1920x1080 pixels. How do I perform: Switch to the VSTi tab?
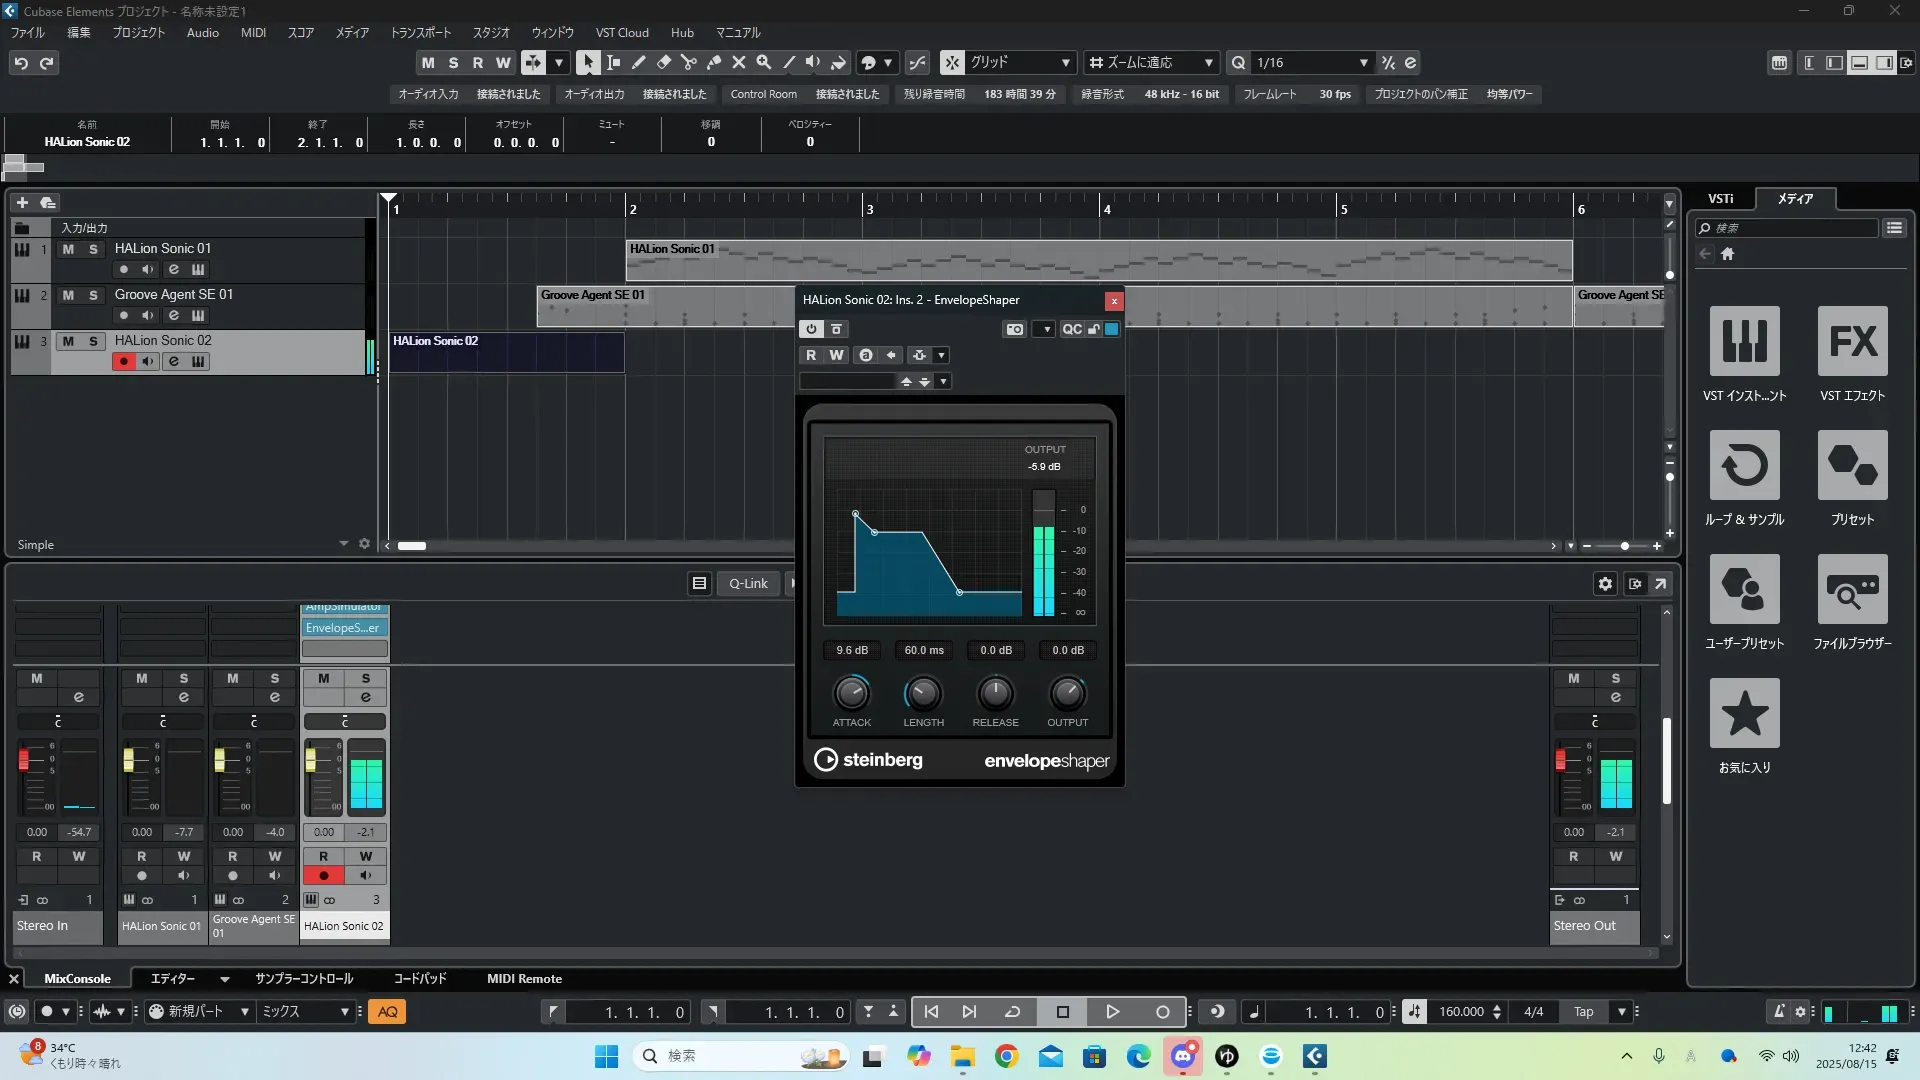point(1720,199)
